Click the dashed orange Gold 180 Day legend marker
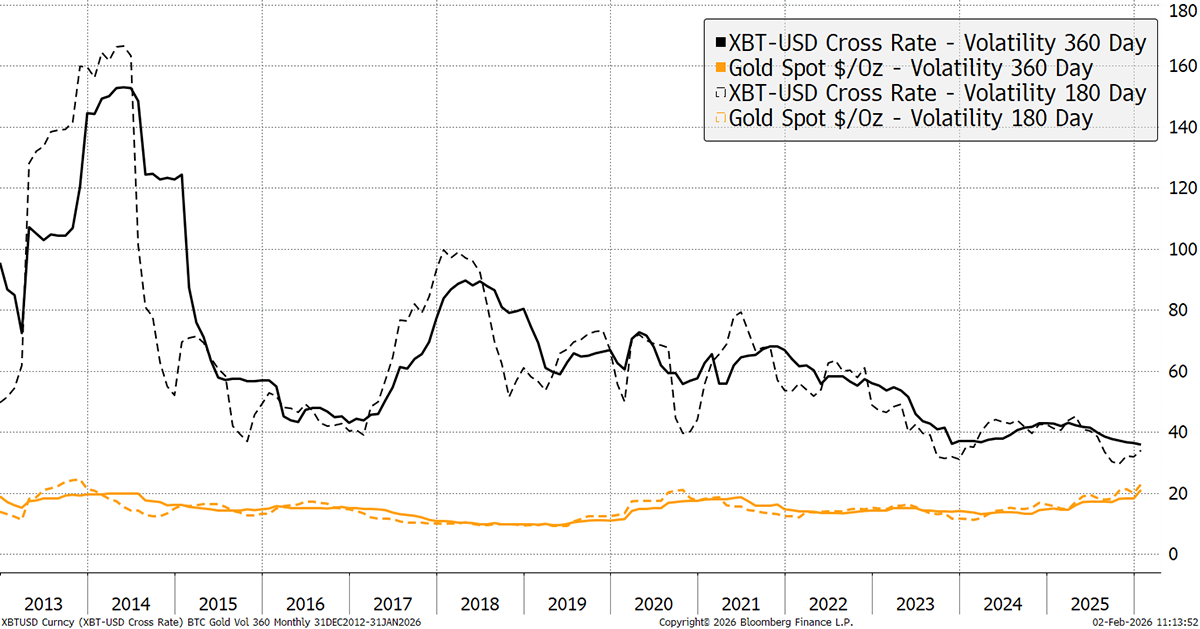The width and height of the screenshot is (1200, 629). [x=721, y=119]
